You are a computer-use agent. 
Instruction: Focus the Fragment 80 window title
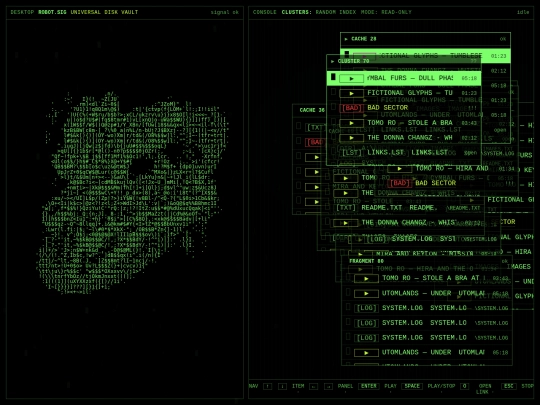pos(366,261)
